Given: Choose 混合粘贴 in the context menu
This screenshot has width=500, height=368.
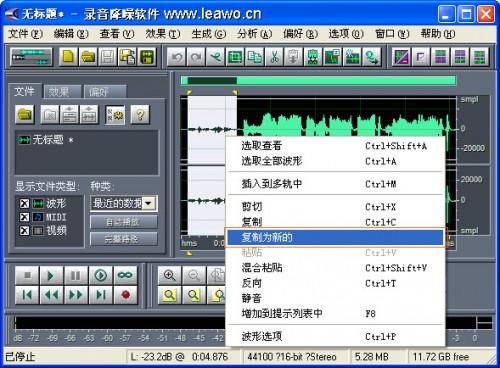Looking at the screenshot, I should point(335,268).
